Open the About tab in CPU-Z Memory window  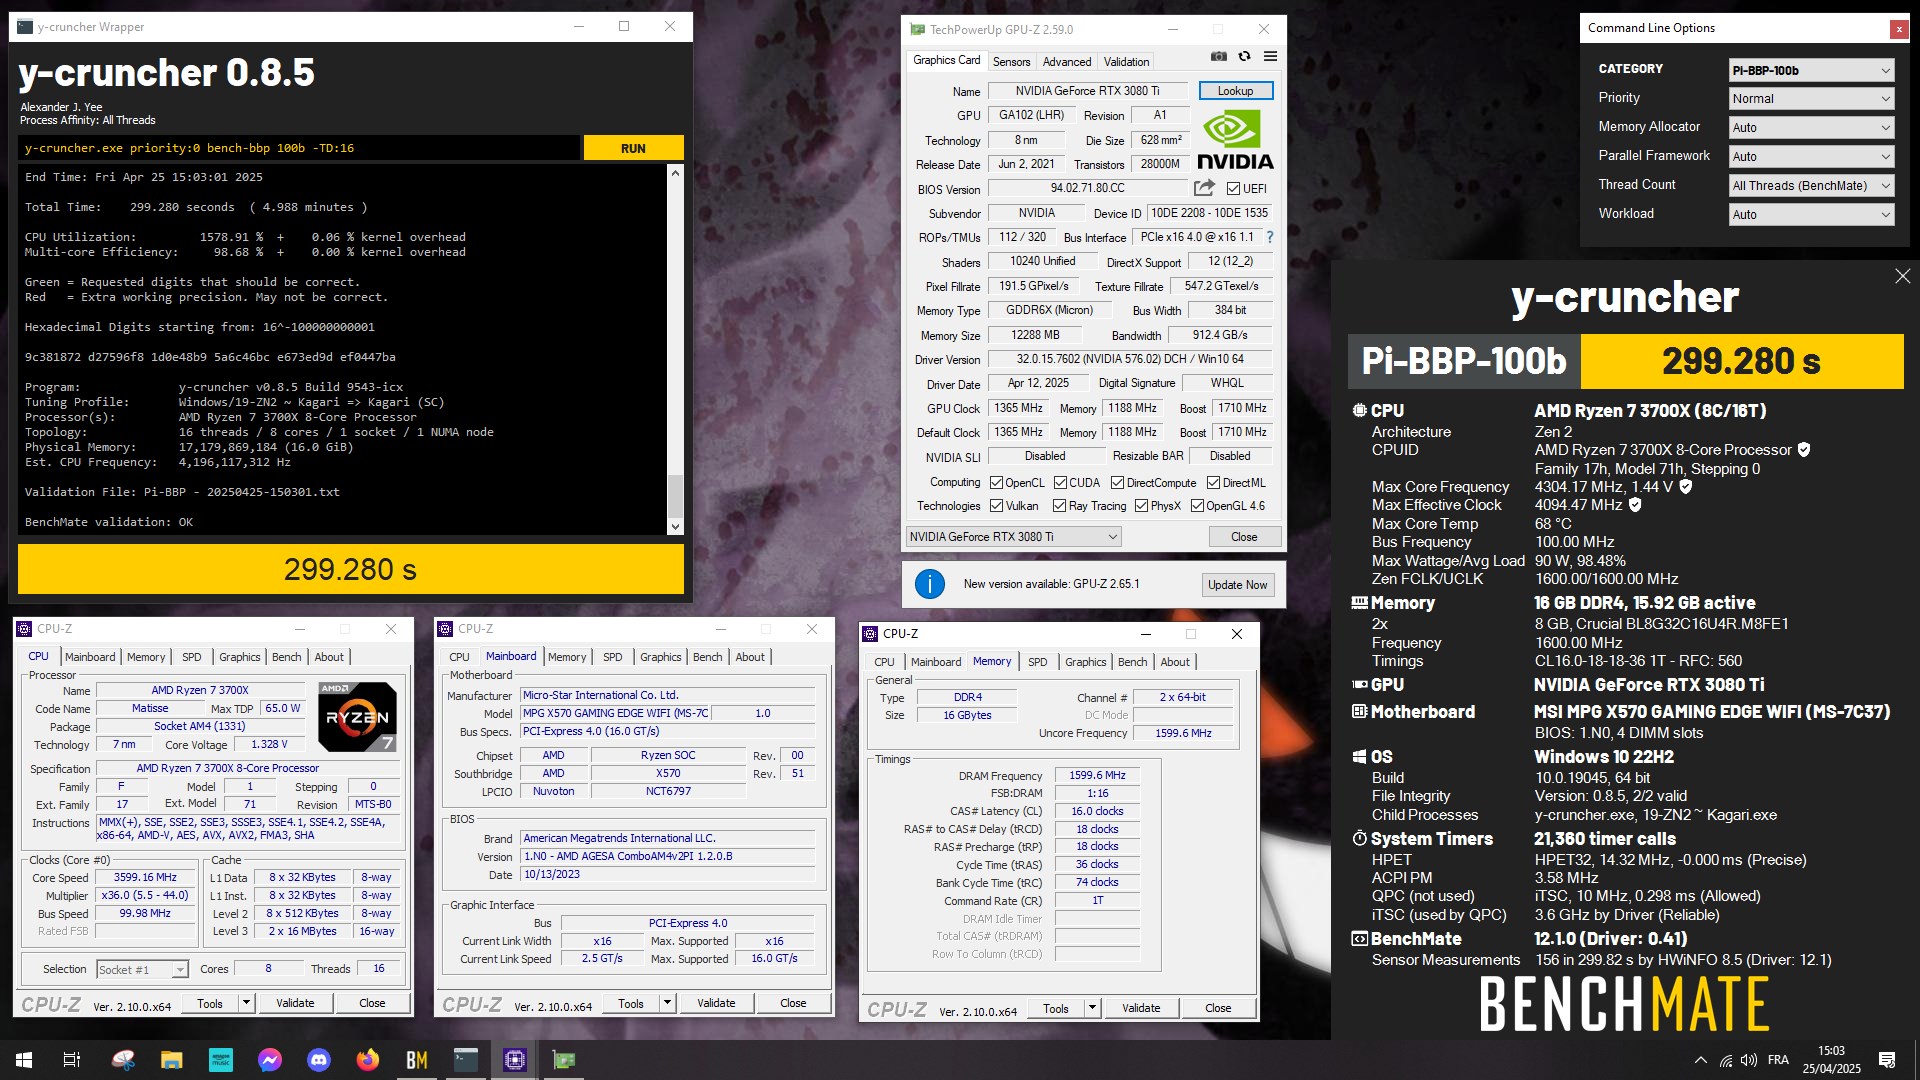click(x=1175, y=662)
